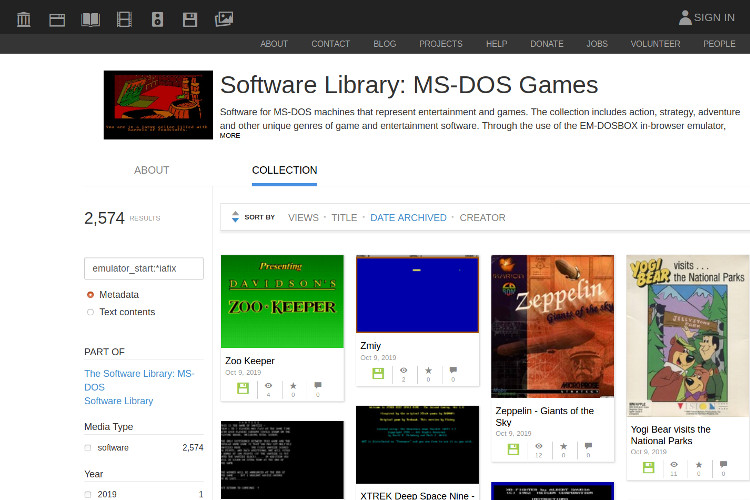Open the Software Library link in sidebar
This screenshot has height=500, width=750.
tap(119, 401)
